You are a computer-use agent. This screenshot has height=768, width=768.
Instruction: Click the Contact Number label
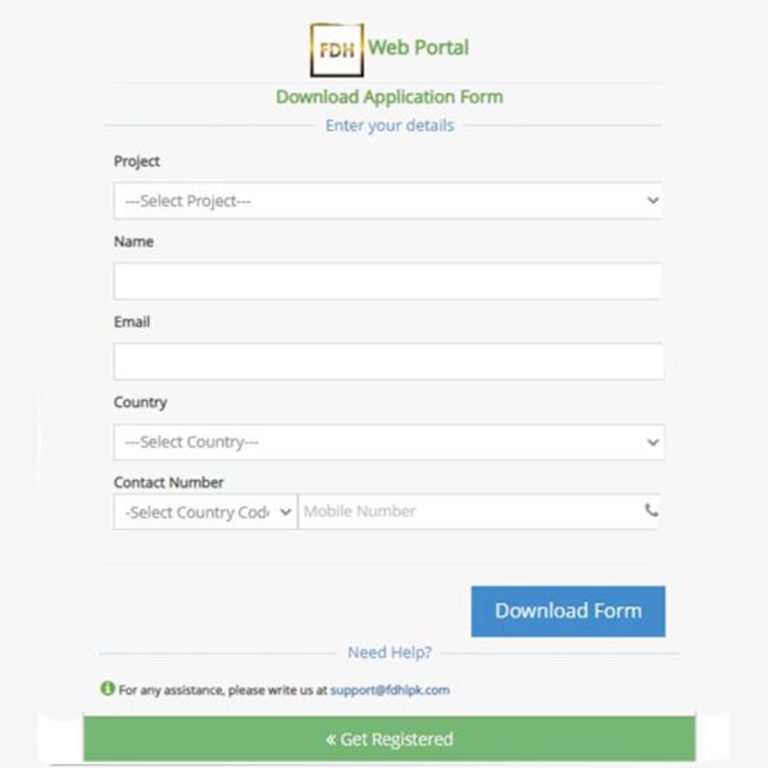168,482
